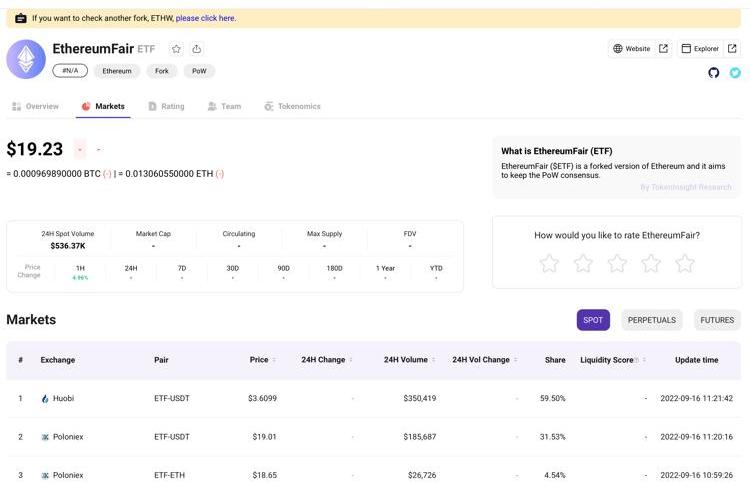Switch to the Team tab
The width and height of the screenshot is (750, 488).
pos(224,106)
